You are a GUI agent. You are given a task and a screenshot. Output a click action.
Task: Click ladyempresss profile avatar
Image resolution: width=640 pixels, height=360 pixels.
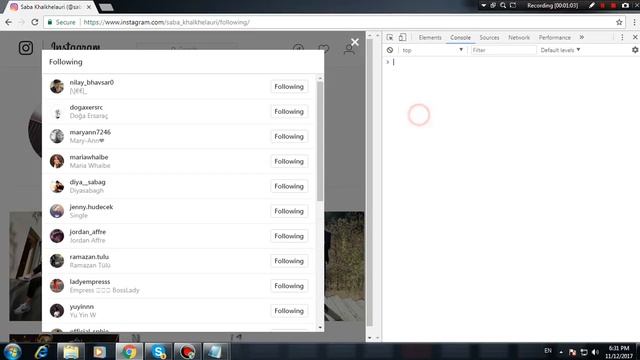tap(57, 286)
